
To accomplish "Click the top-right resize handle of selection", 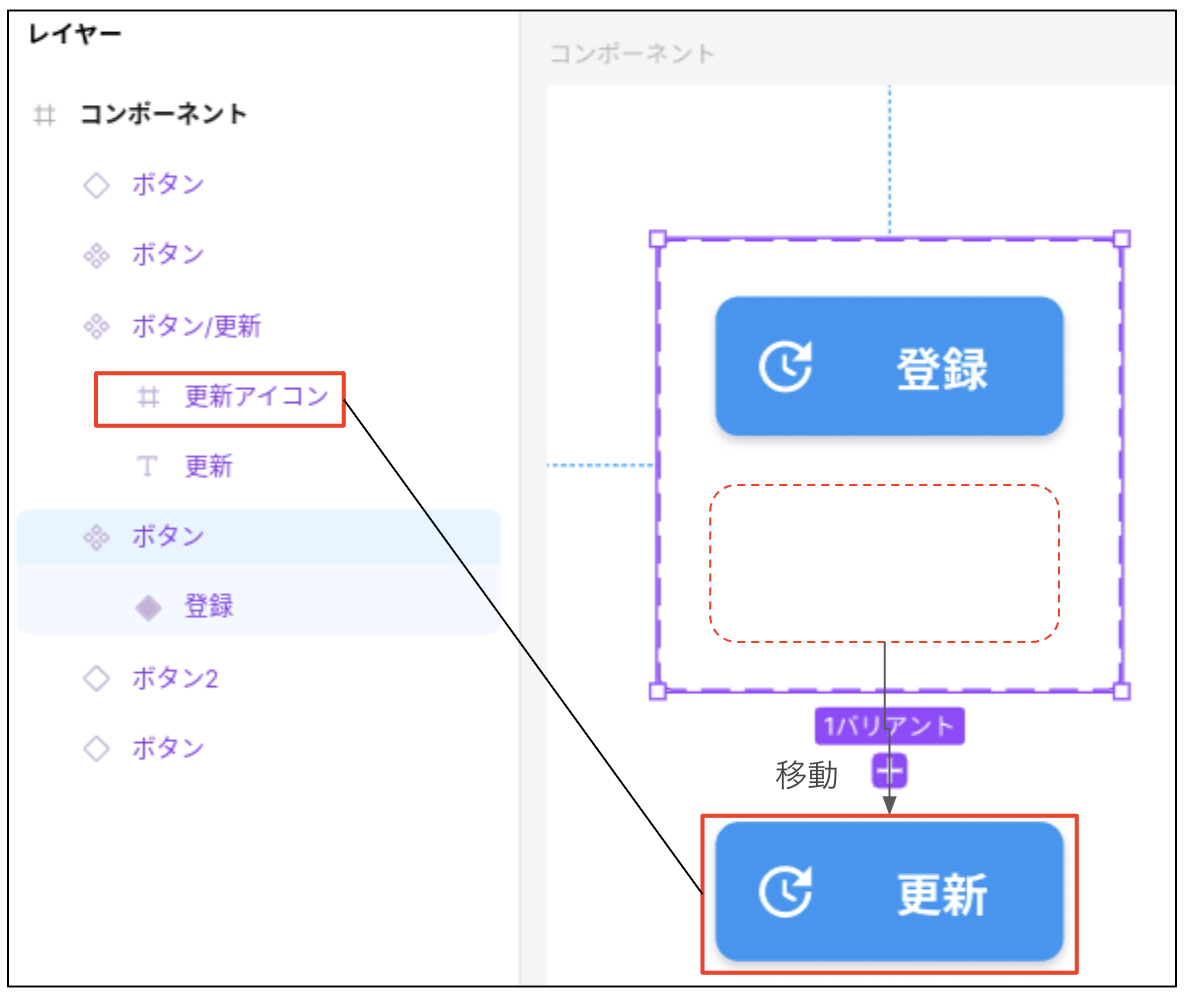I will point(1122,239).
